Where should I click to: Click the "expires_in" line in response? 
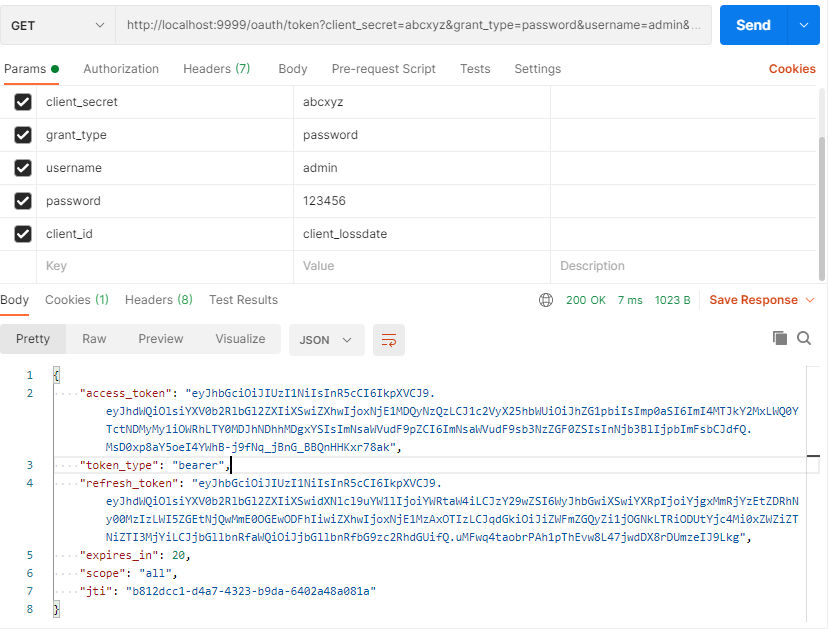pyautogui.click(x=135, y=555)
